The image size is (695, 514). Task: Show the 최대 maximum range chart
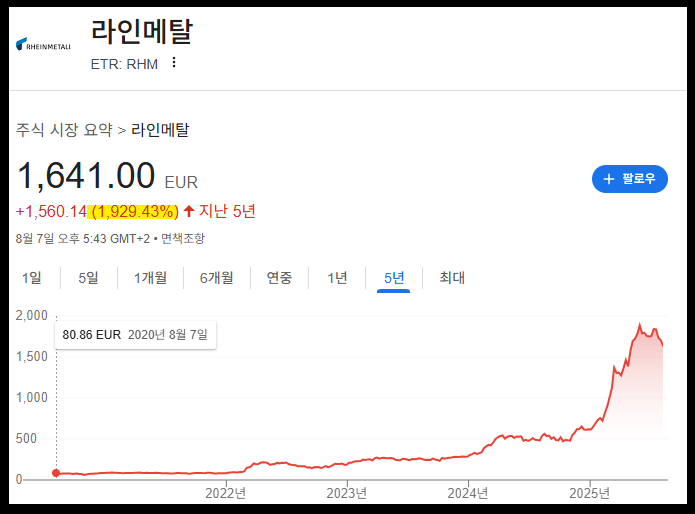[452, 278]
